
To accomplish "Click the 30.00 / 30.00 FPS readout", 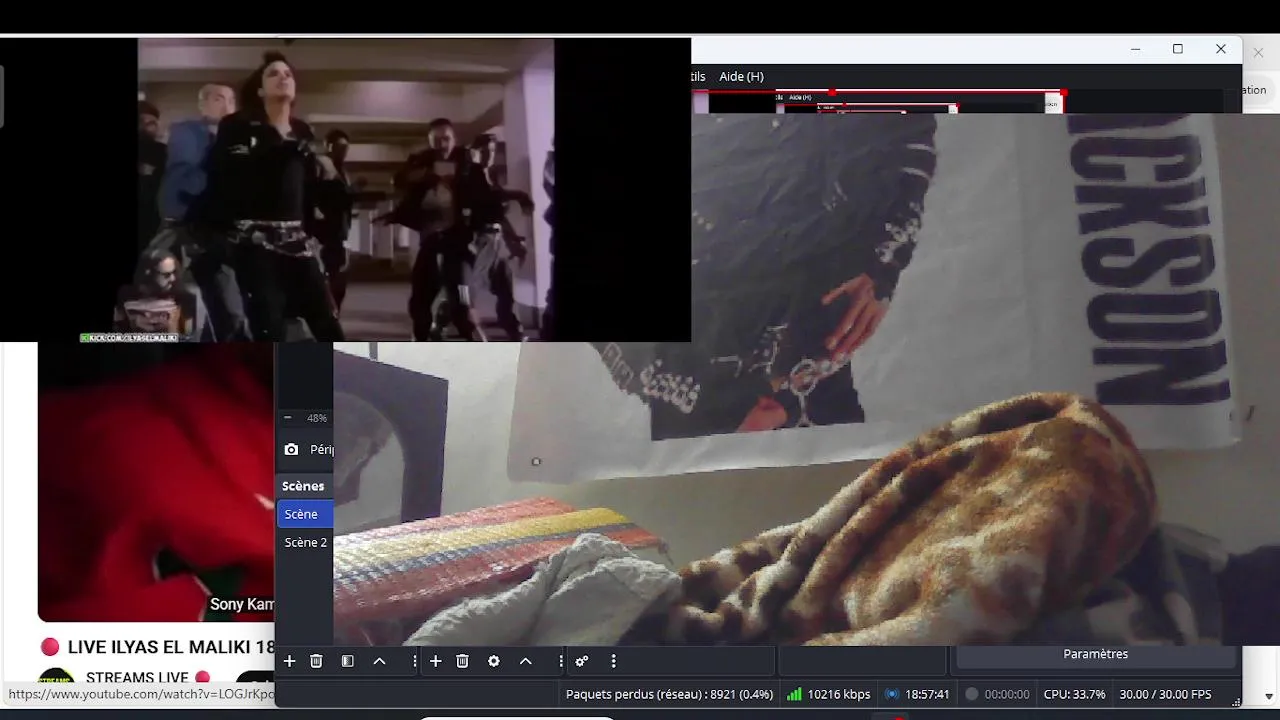I will 1165,694.
